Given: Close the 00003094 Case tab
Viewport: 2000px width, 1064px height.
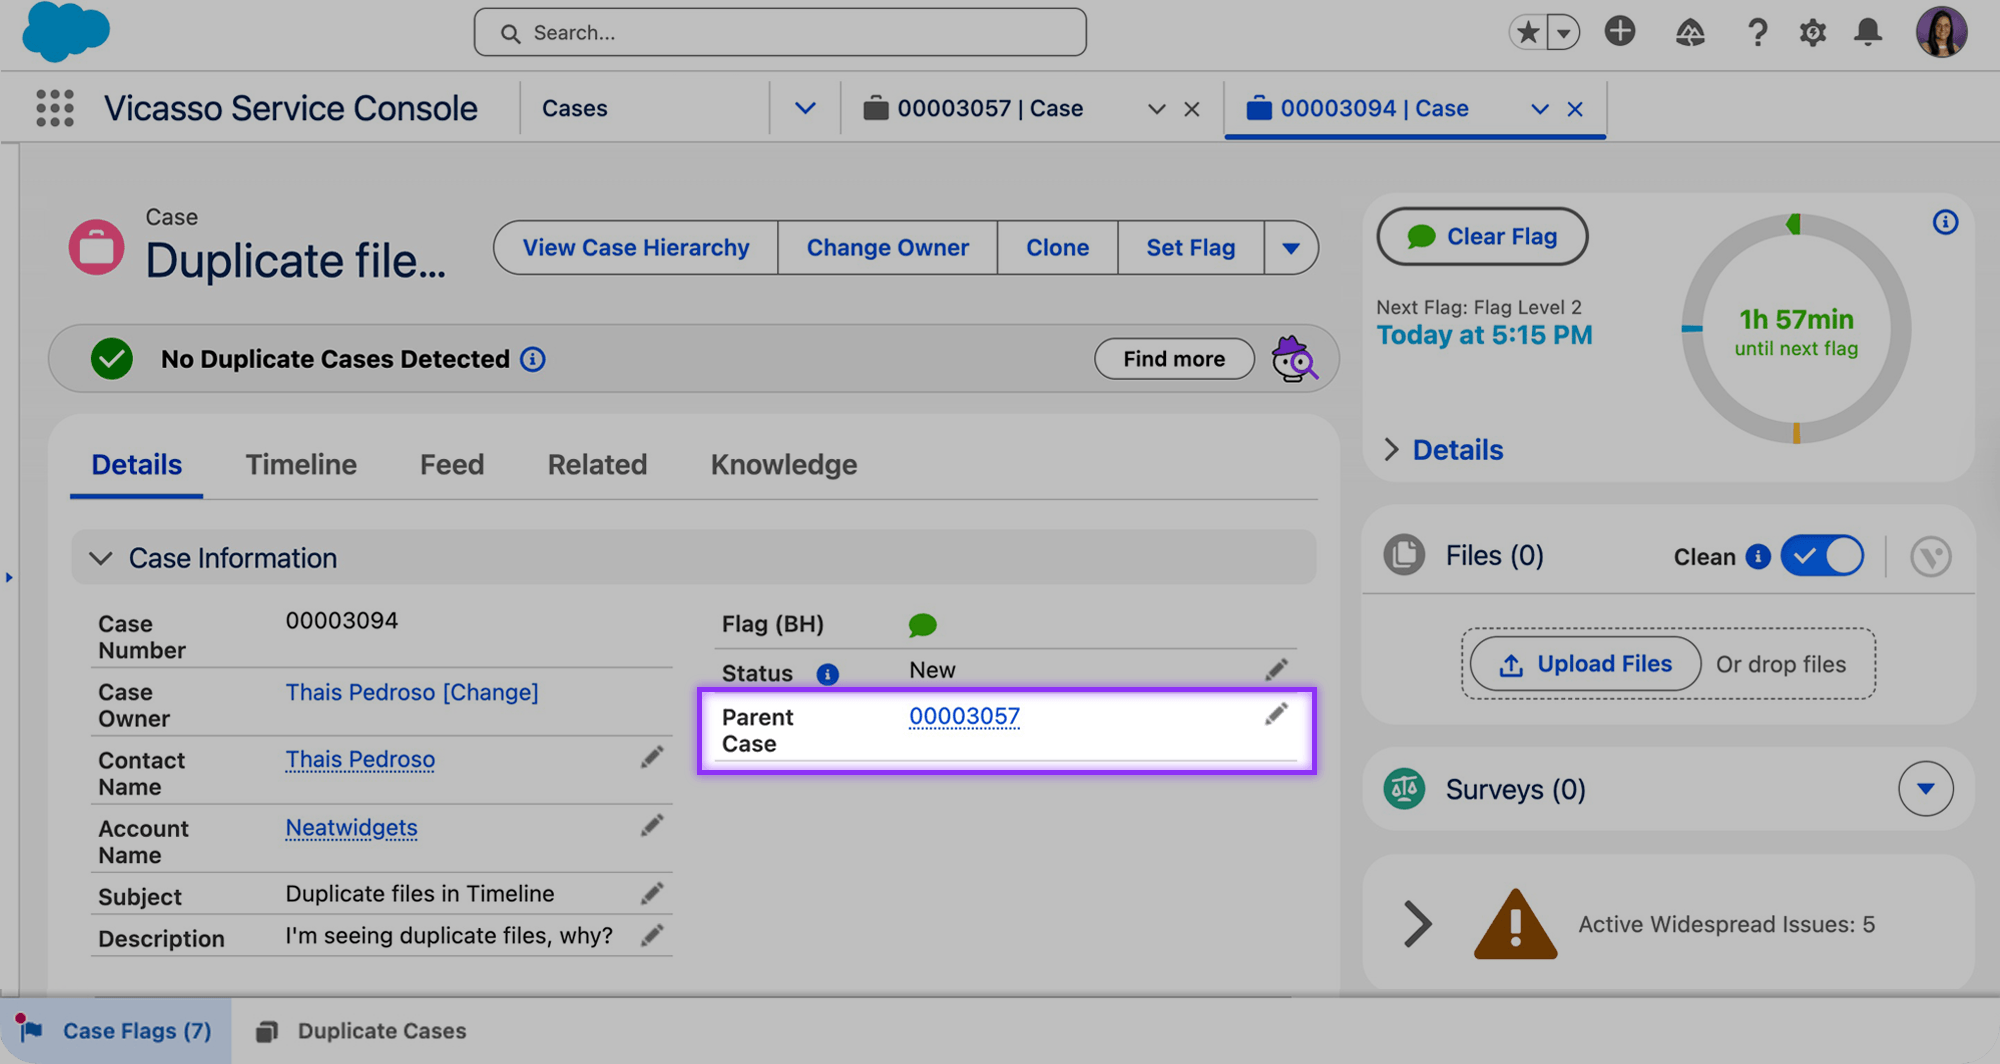Looking at the screenshot, I should pyautogui.click(x=1575, y=109).
